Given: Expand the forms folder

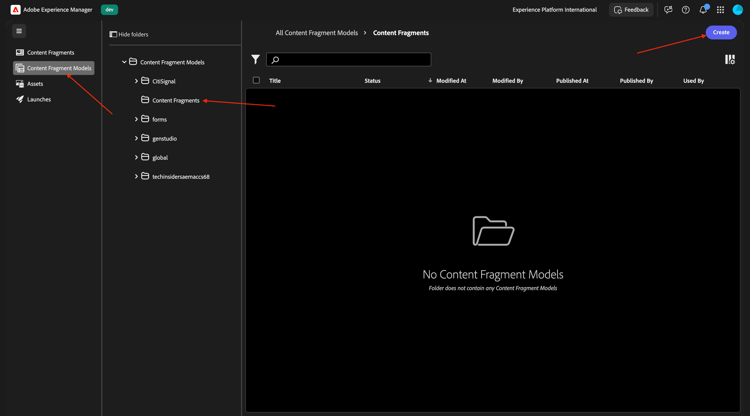Looking at the screenshot, I should [136, 119].
